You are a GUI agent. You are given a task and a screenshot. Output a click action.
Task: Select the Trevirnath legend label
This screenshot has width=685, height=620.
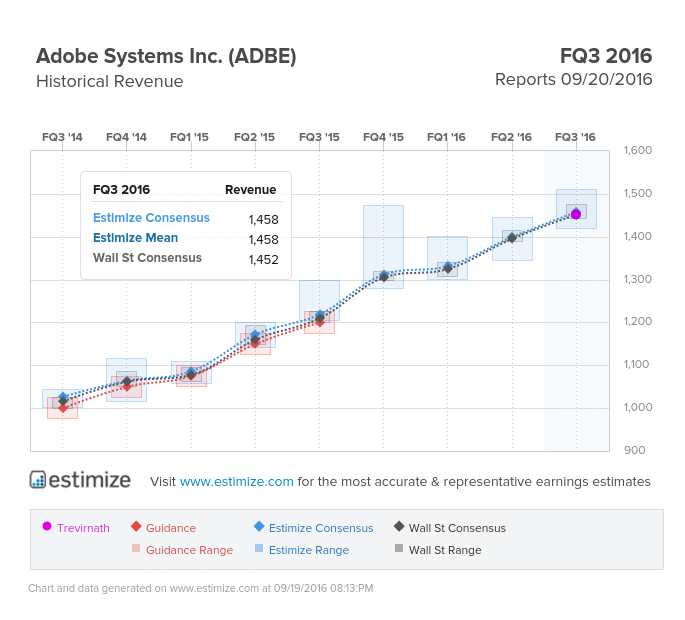coord(83,528)
